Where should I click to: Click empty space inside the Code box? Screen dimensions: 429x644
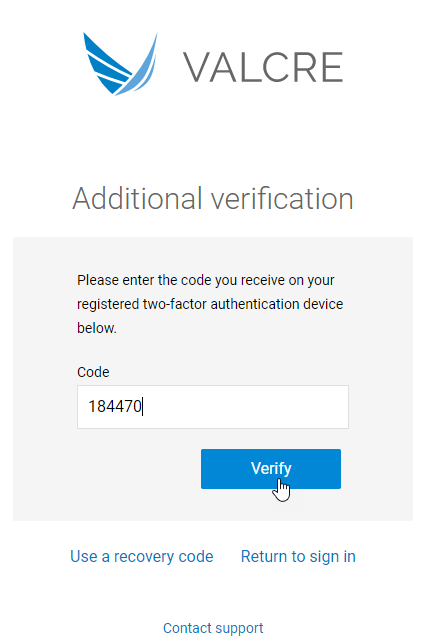(x=246, y=407)
